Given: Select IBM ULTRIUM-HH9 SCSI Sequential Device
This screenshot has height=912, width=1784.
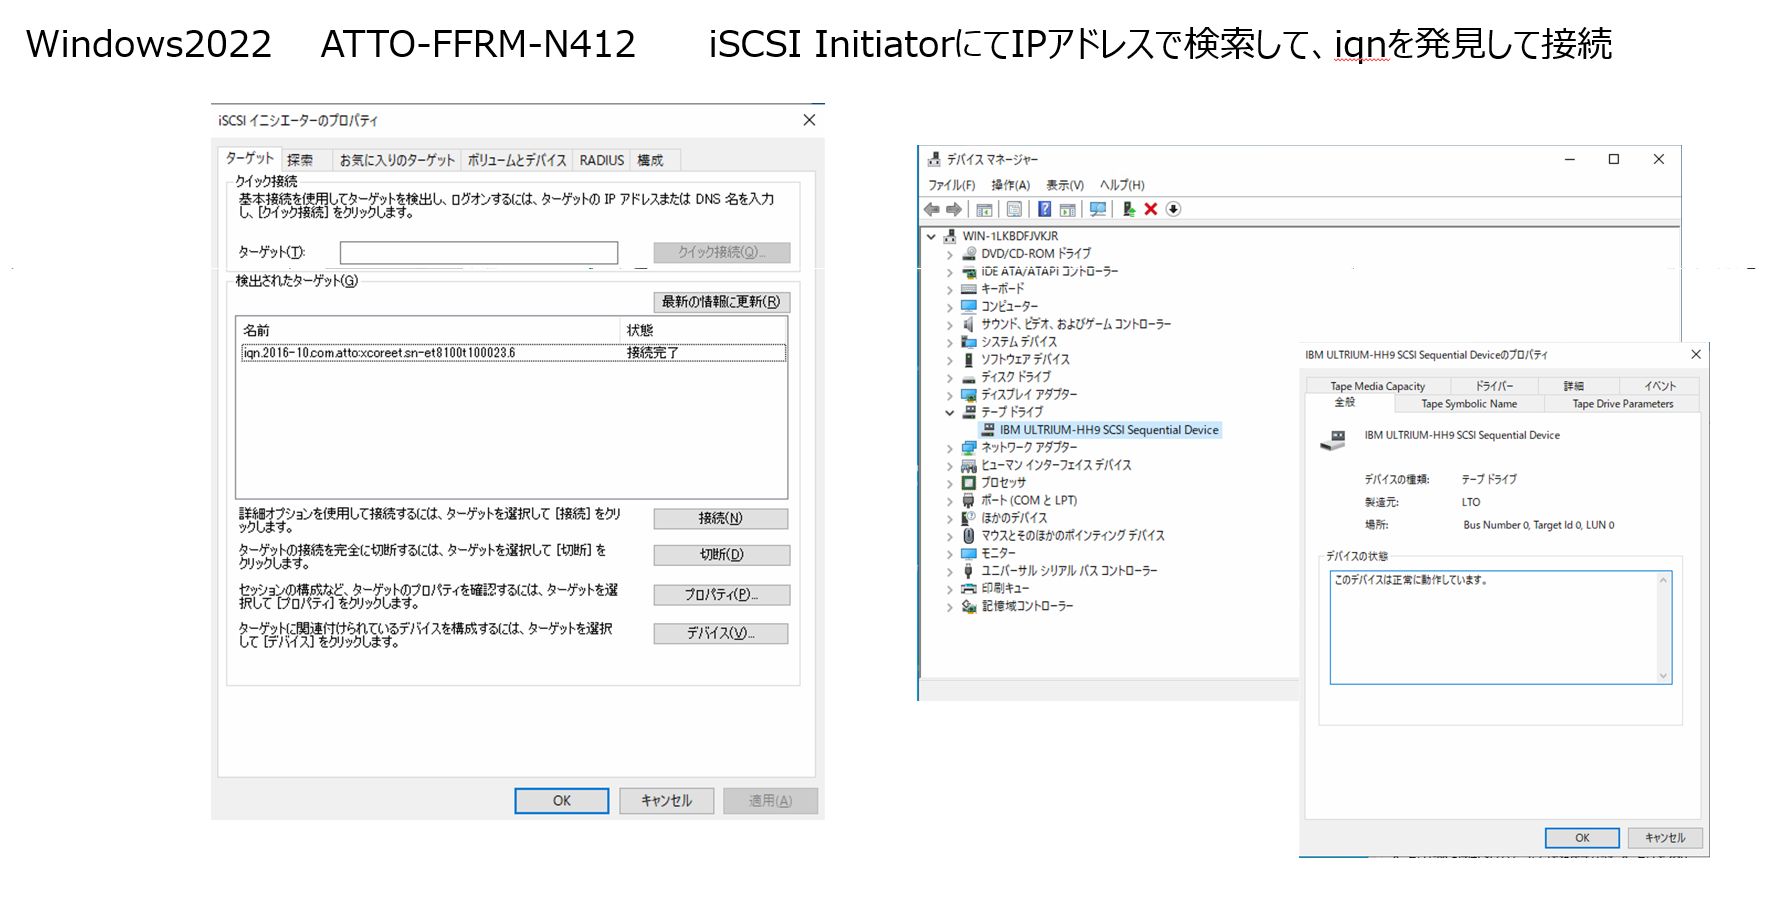Looking at the screenshot, I should click(x=1108, y=430).
